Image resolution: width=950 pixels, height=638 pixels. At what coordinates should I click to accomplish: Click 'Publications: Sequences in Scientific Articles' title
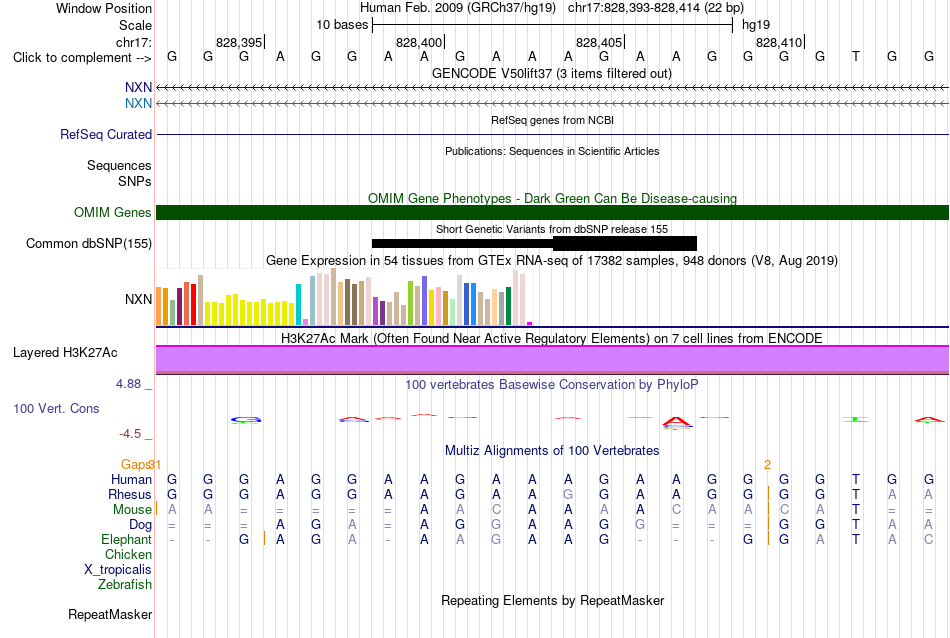552,151
